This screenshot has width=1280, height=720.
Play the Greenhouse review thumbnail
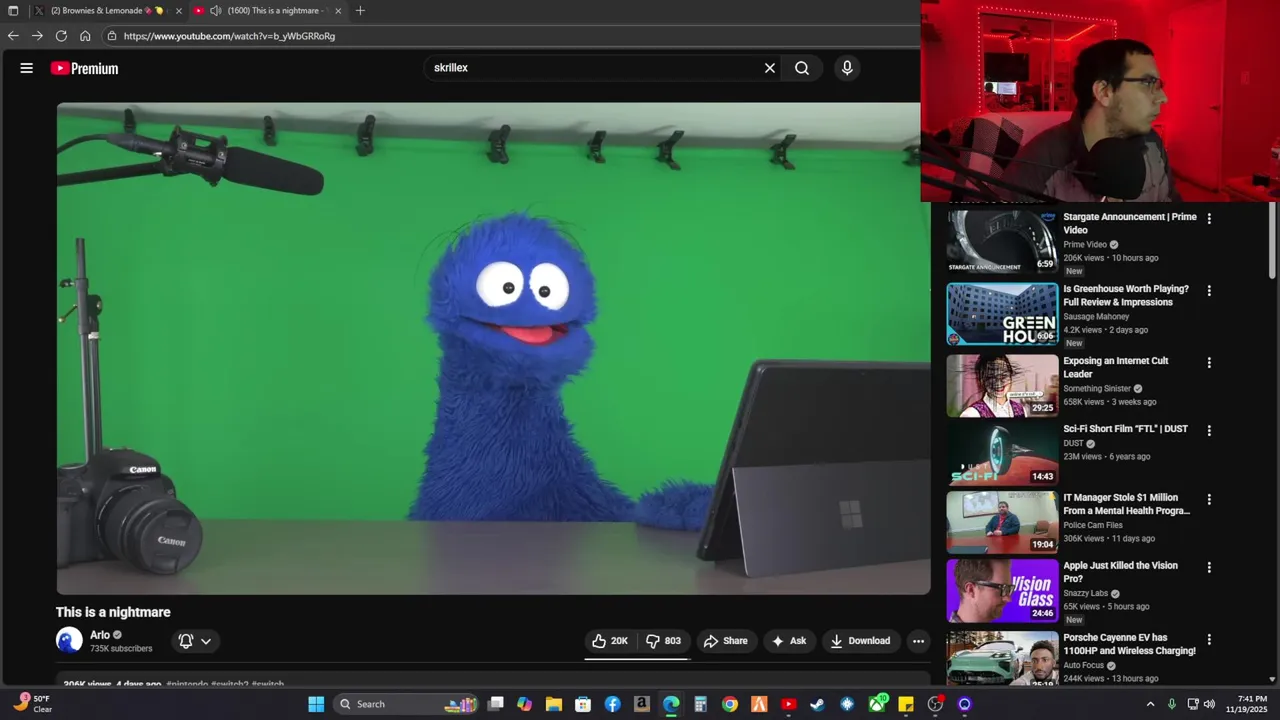[x=1002, y=314]
